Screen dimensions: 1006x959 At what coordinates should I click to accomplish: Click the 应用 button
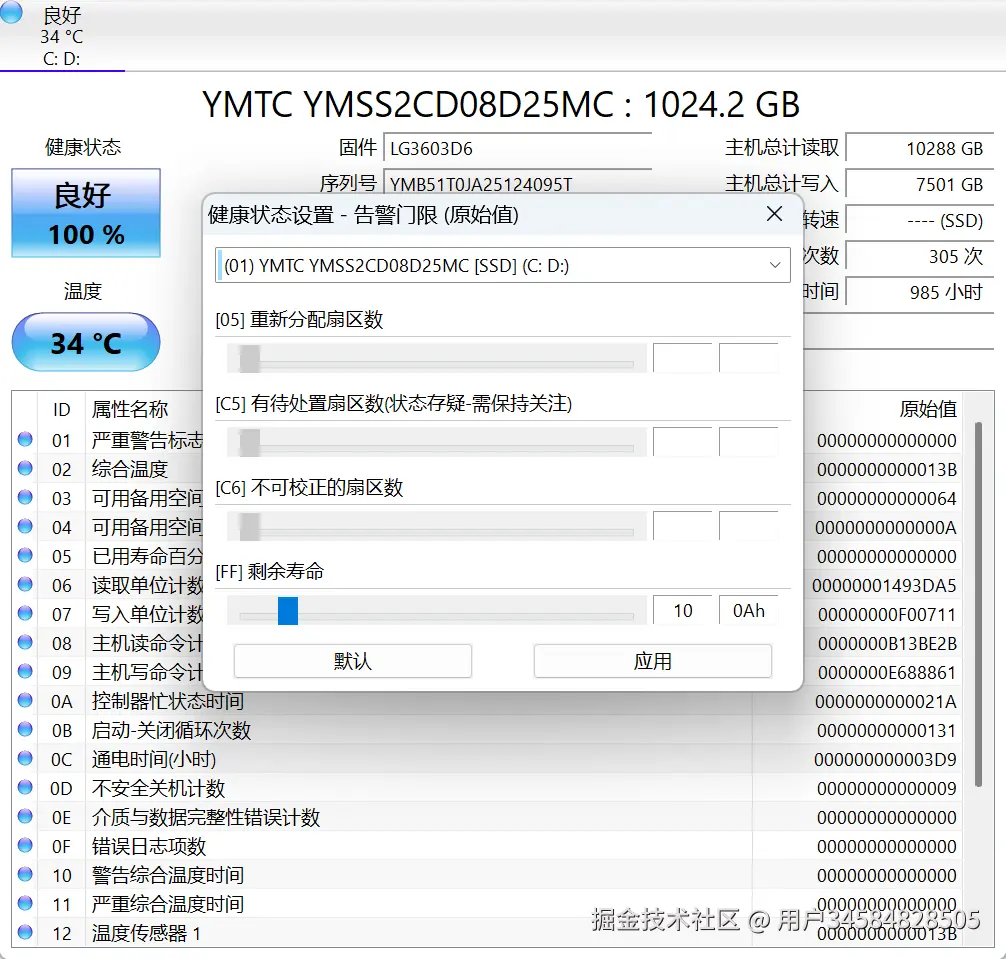coord(652,661)
